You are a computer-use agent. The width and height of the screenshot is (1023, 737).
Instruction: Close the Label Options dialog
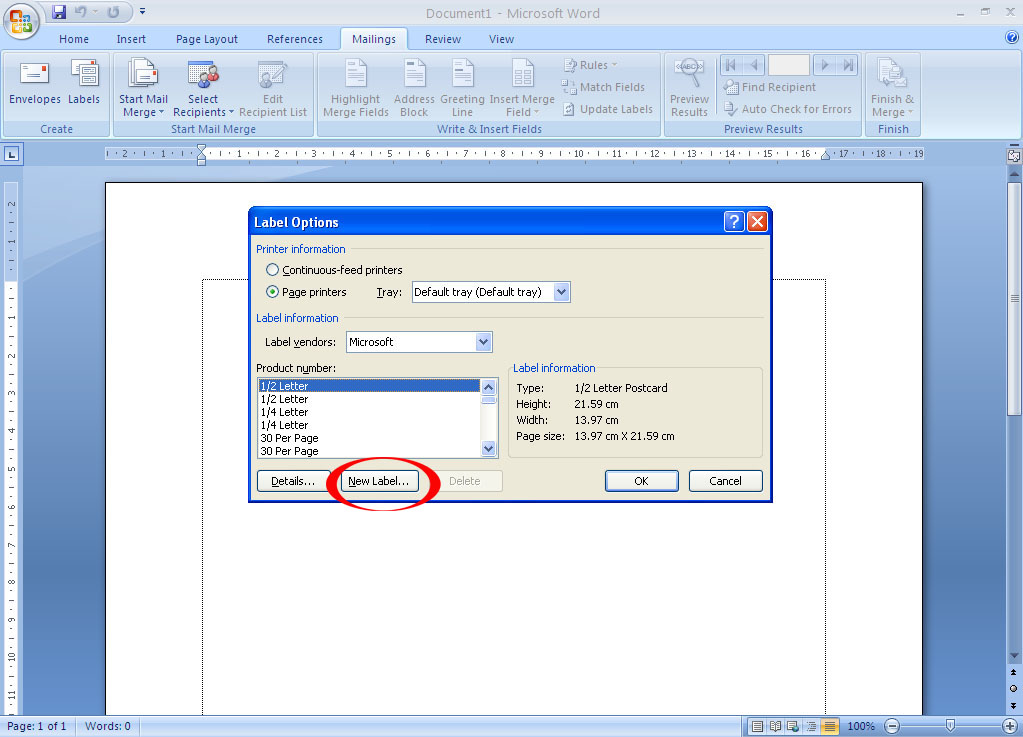pos(757,222)
